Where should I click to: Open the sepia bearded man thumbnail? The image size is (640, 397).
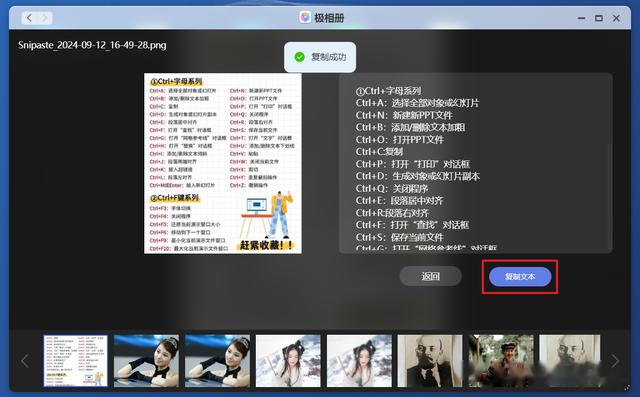(x=430, y=361)
